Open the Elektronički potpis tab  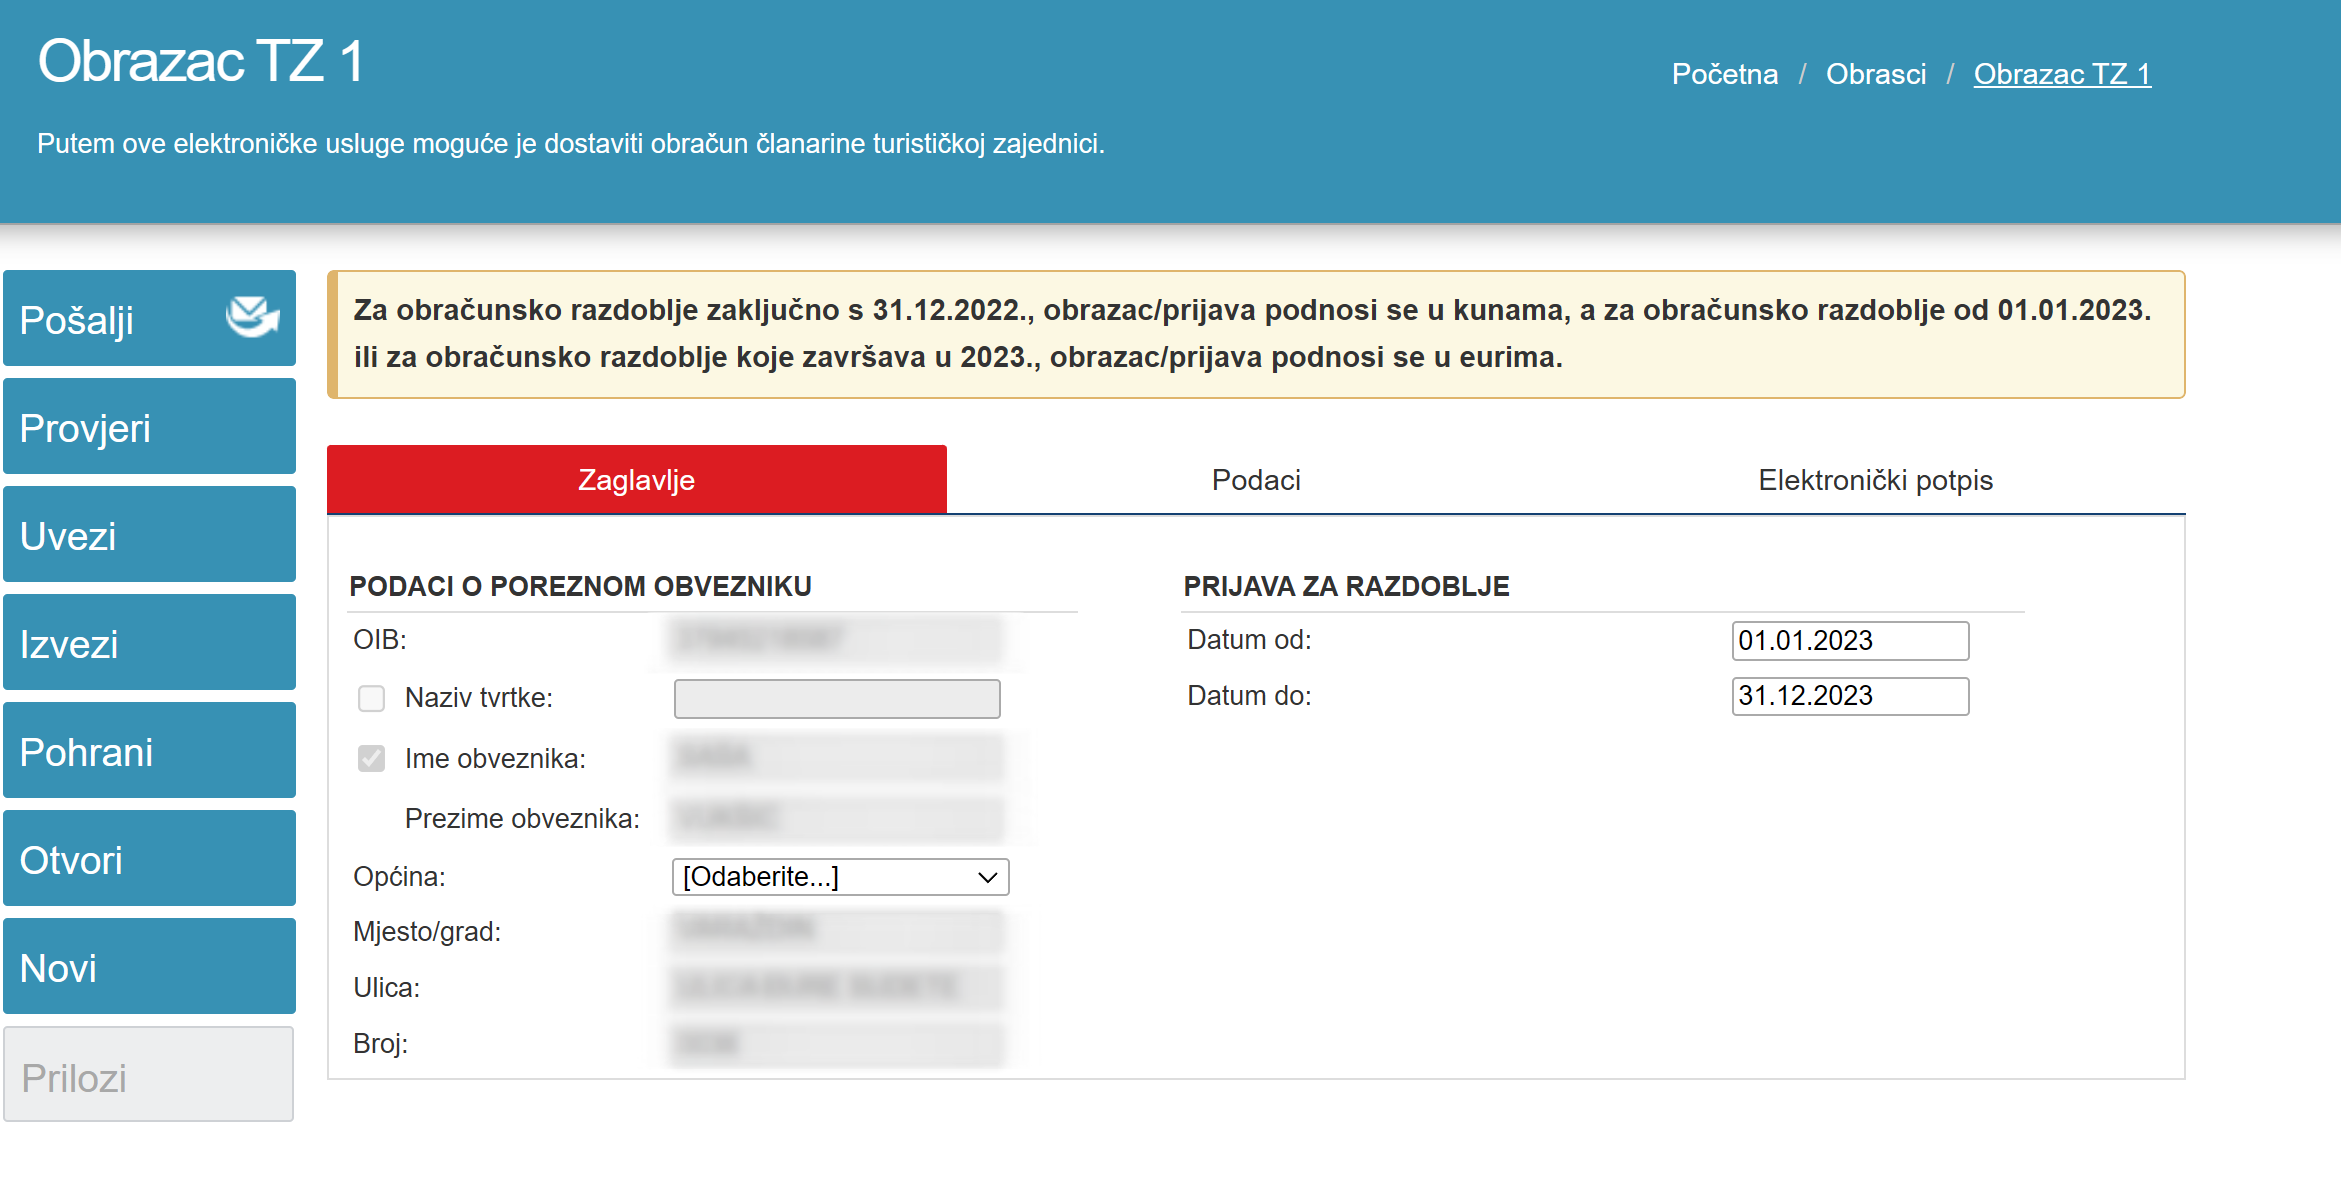tap(1875, 480)
